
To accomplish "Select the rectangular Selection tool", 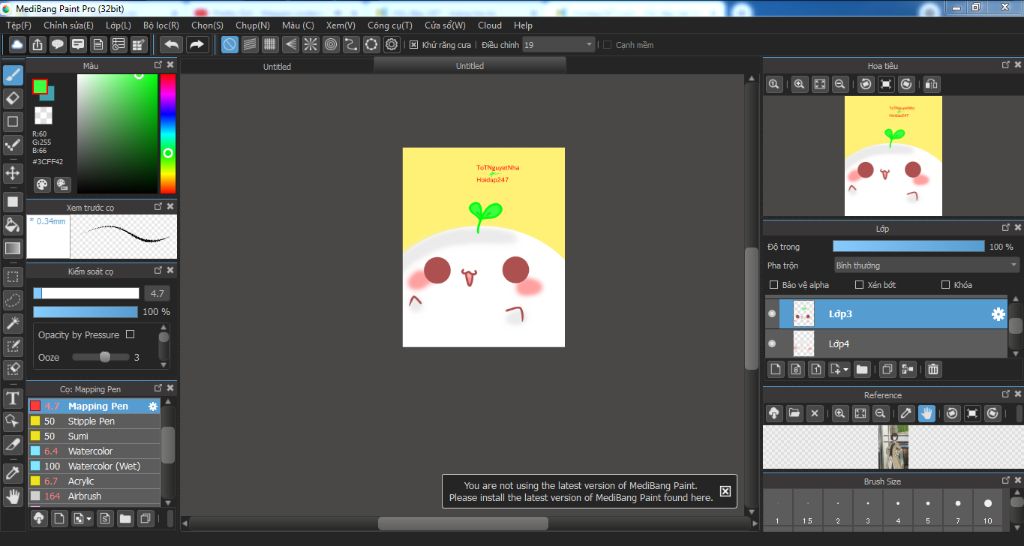I will 12,277.
